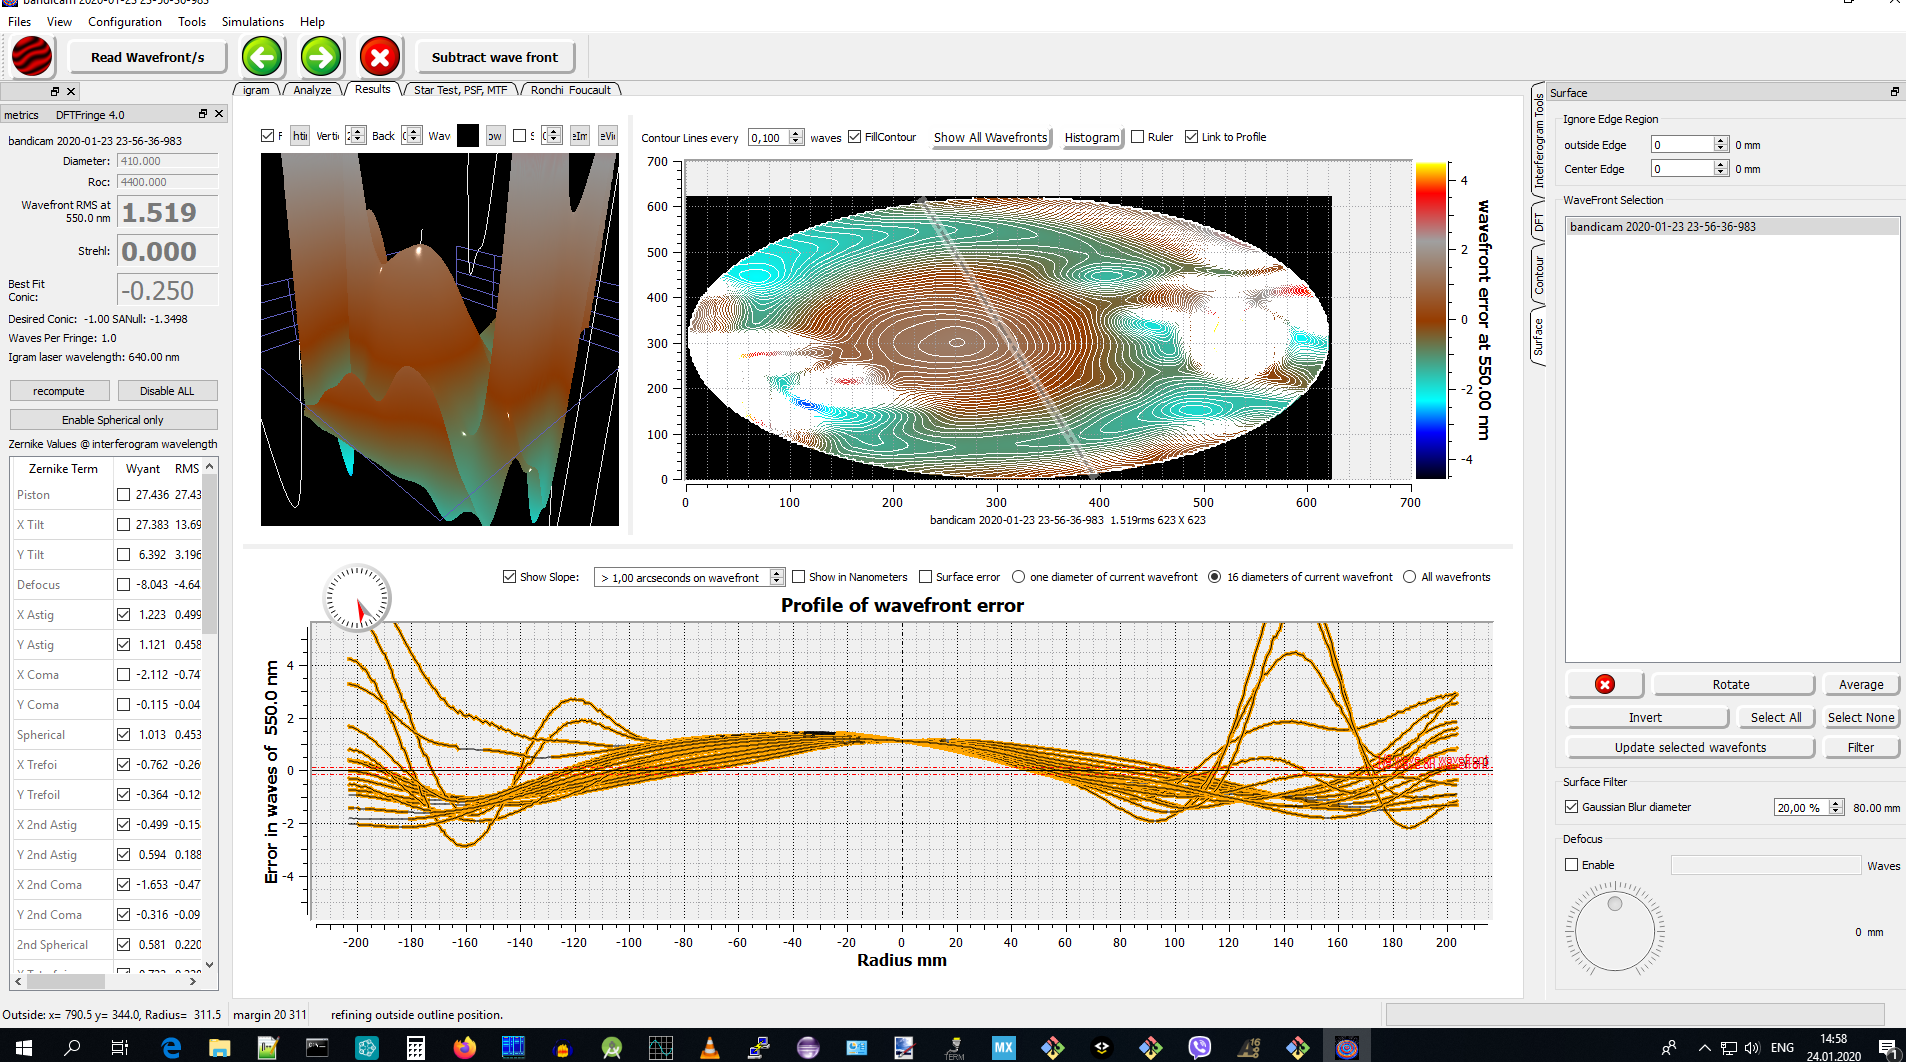
Task: Select bandicam wavefront in WaveFront Selection list
Action: [1662, 227]
